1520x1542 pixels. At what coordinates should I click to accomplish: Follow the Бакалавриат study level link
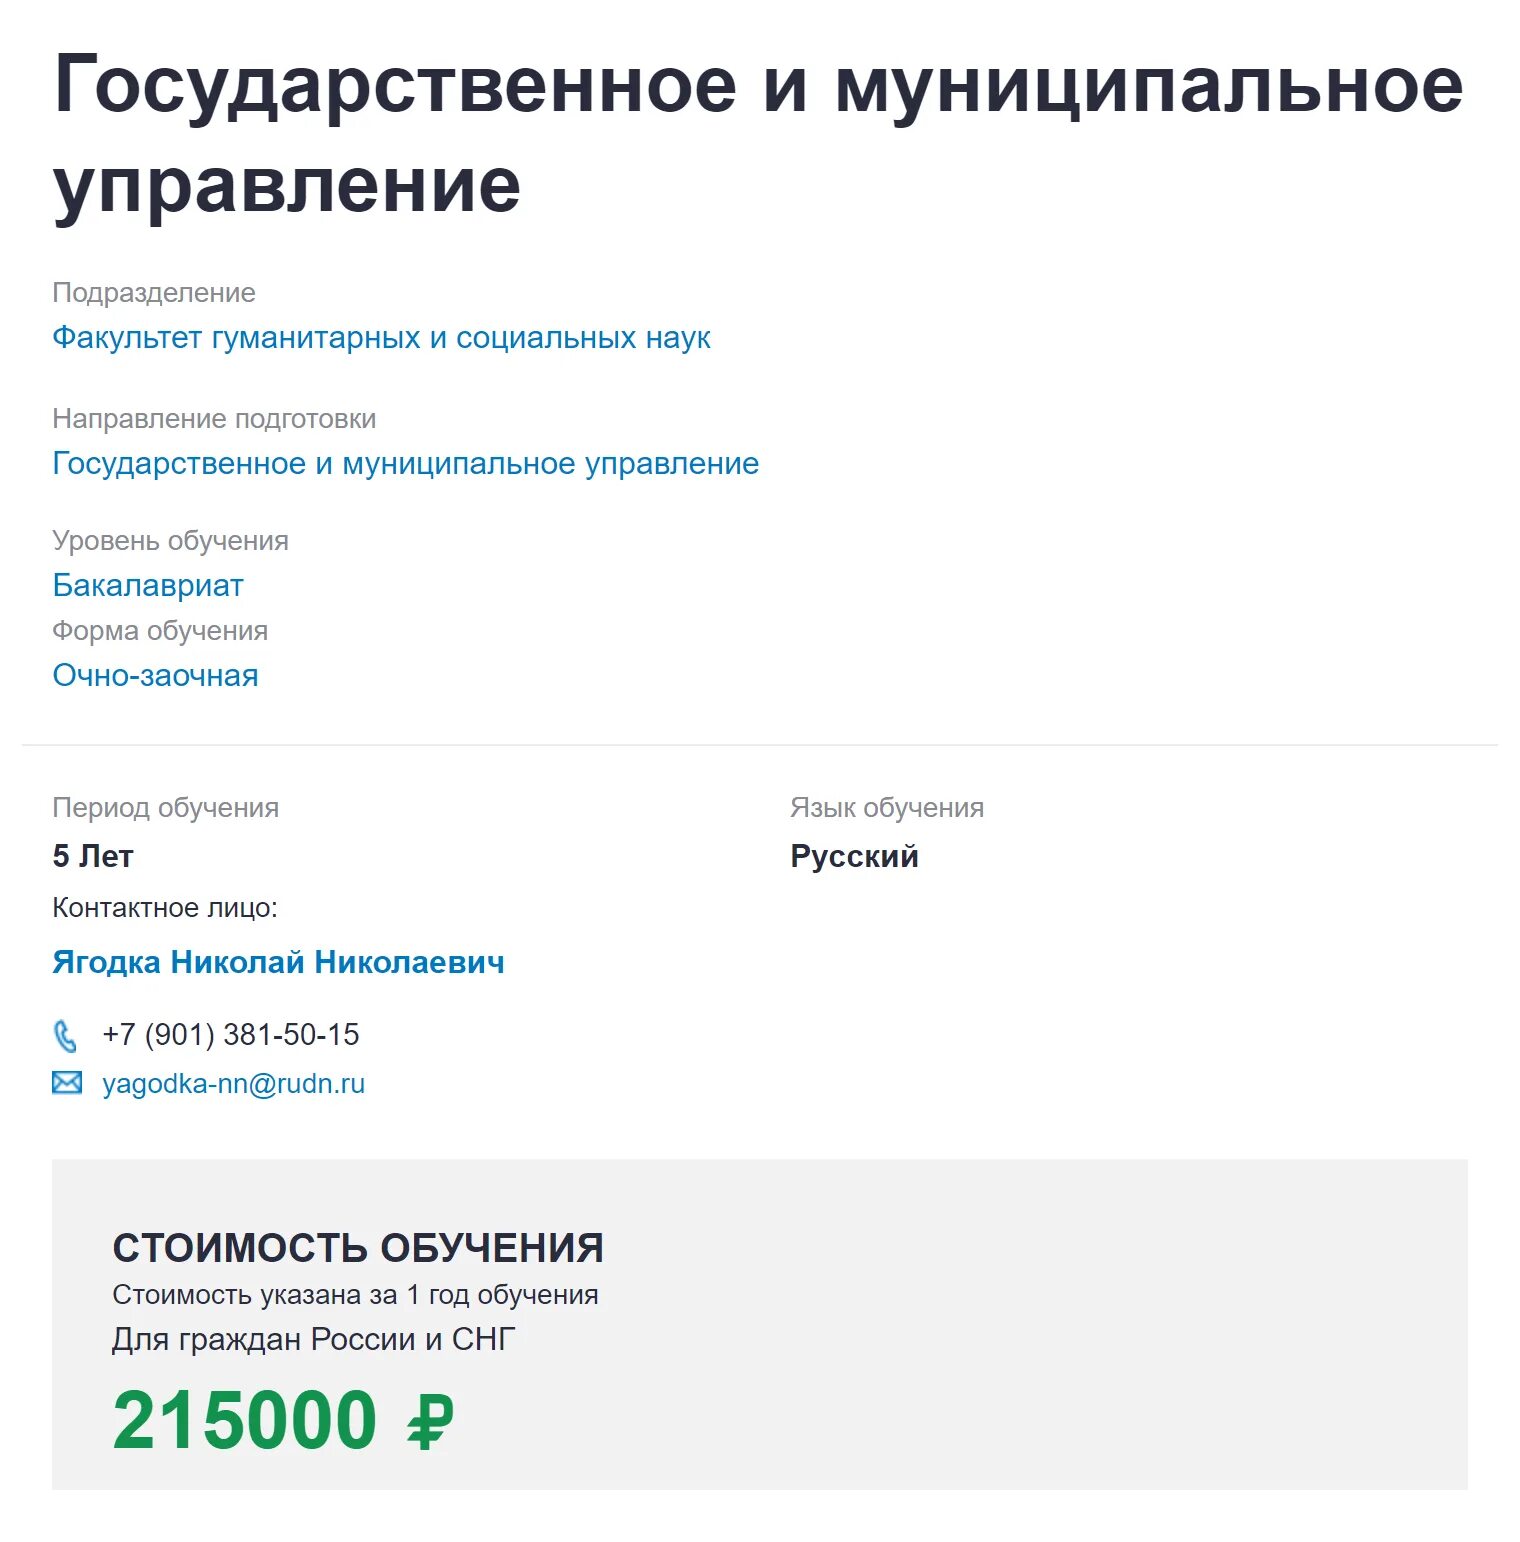(148, 586)
